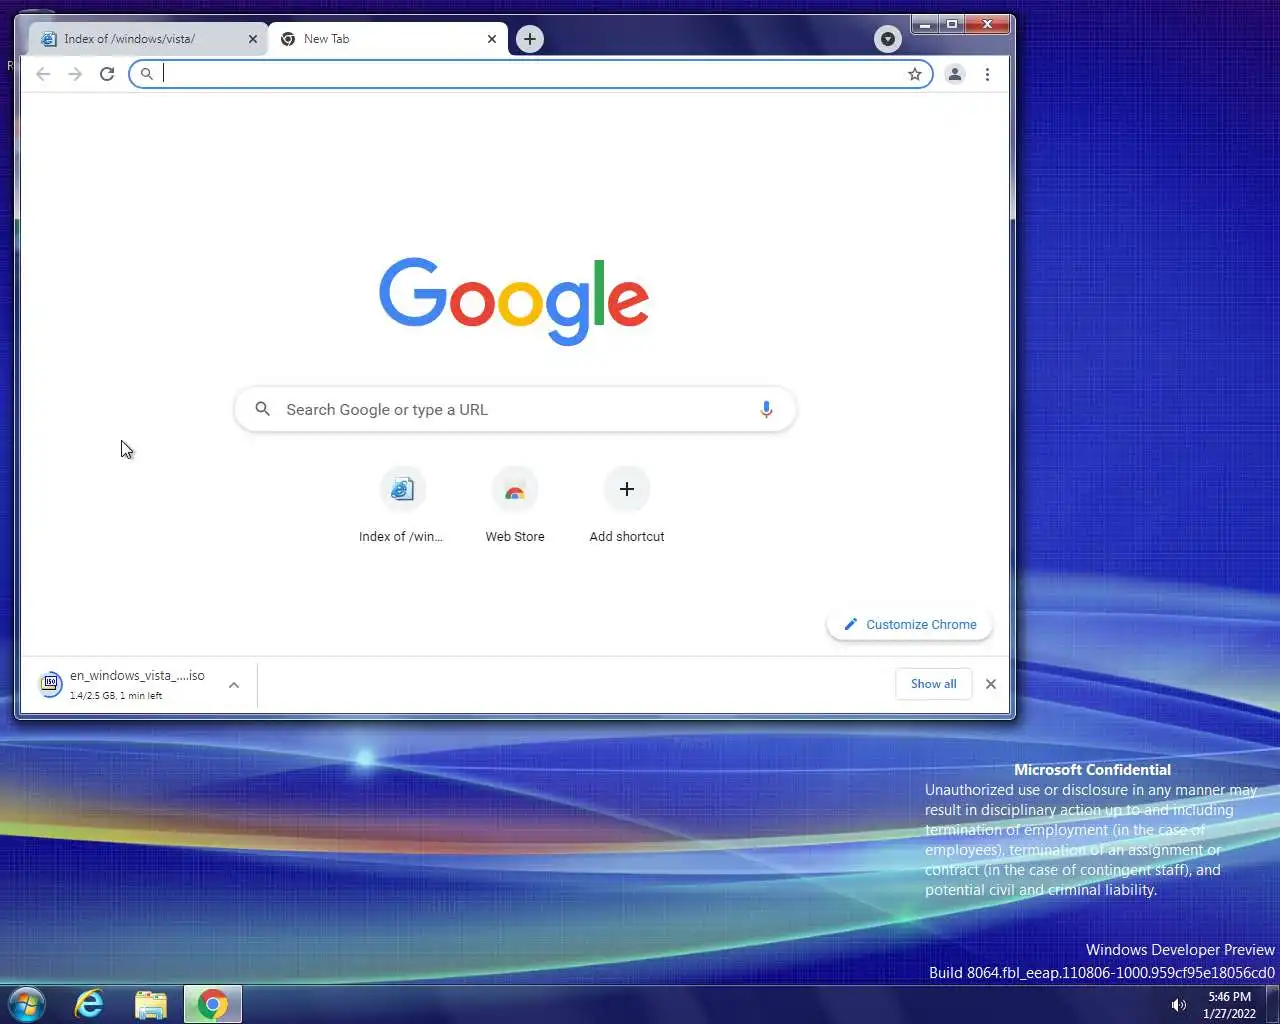Click the Google logo
This screenshot has height=1024, width=1280.
(514, 301)
